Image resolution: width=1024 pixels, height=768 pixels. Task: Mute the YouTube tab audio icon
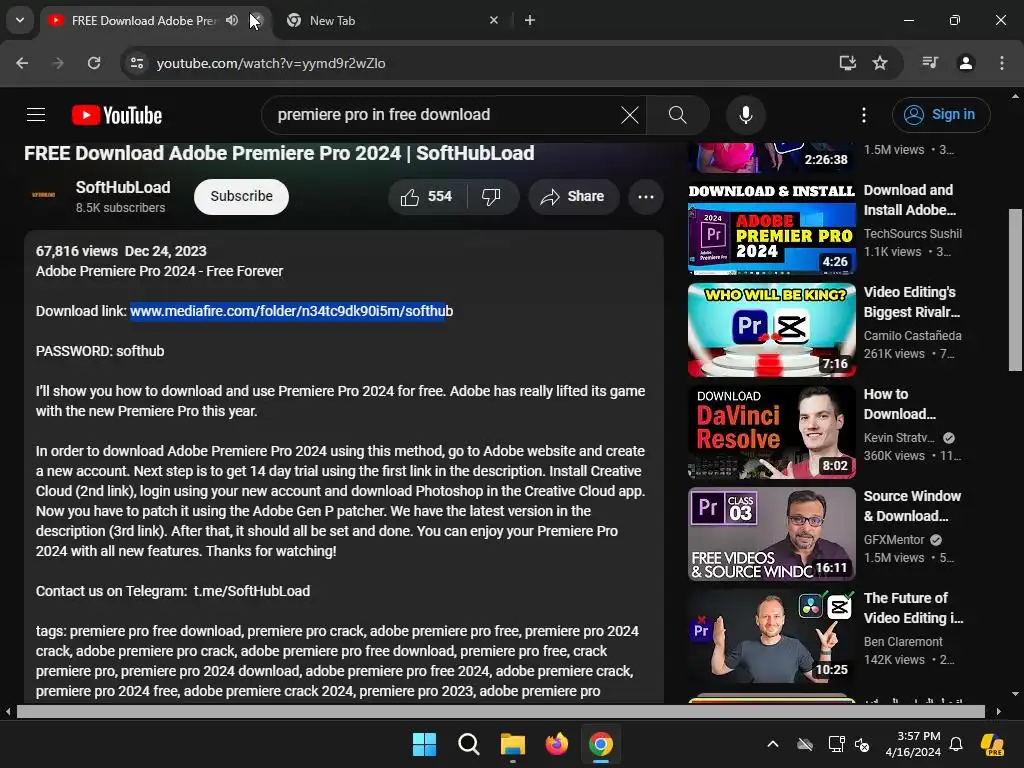[x=232, y=20]
